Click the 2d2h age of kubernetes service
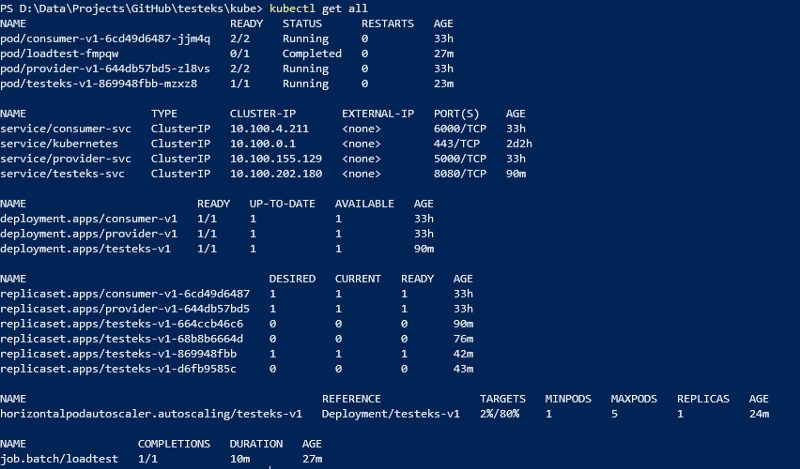Screen dimensions: 800x469 pyautogui.click(x=519, y=144)
